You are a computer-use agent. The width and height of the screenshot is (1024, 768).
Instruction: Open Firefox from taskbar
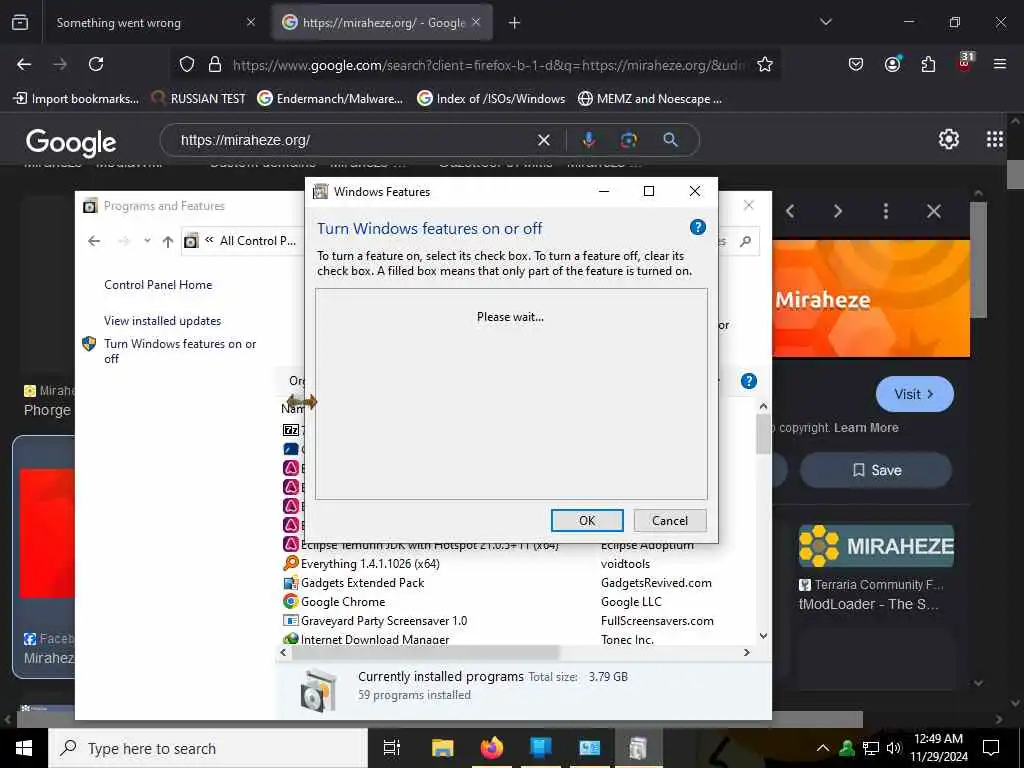coord(492,748)
